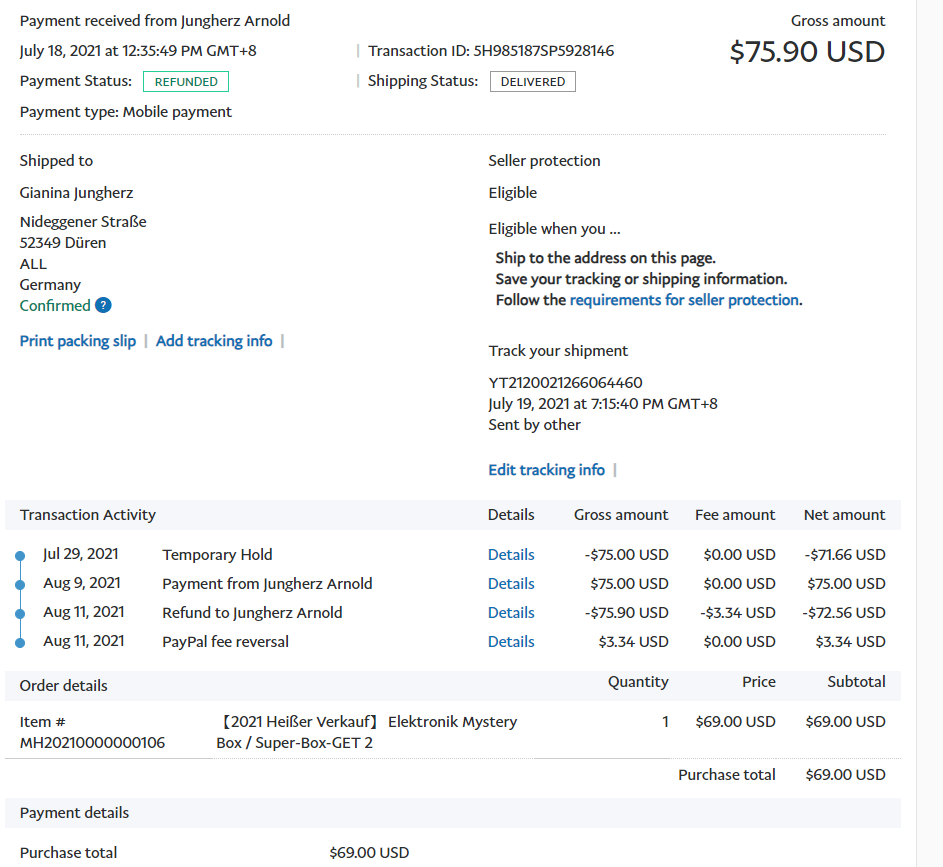Image resolution: width=943 pixels, height=867 pixels.
Task: View Details for Payment from Jungherz Arnold
Action: click(x=511, y=584)
